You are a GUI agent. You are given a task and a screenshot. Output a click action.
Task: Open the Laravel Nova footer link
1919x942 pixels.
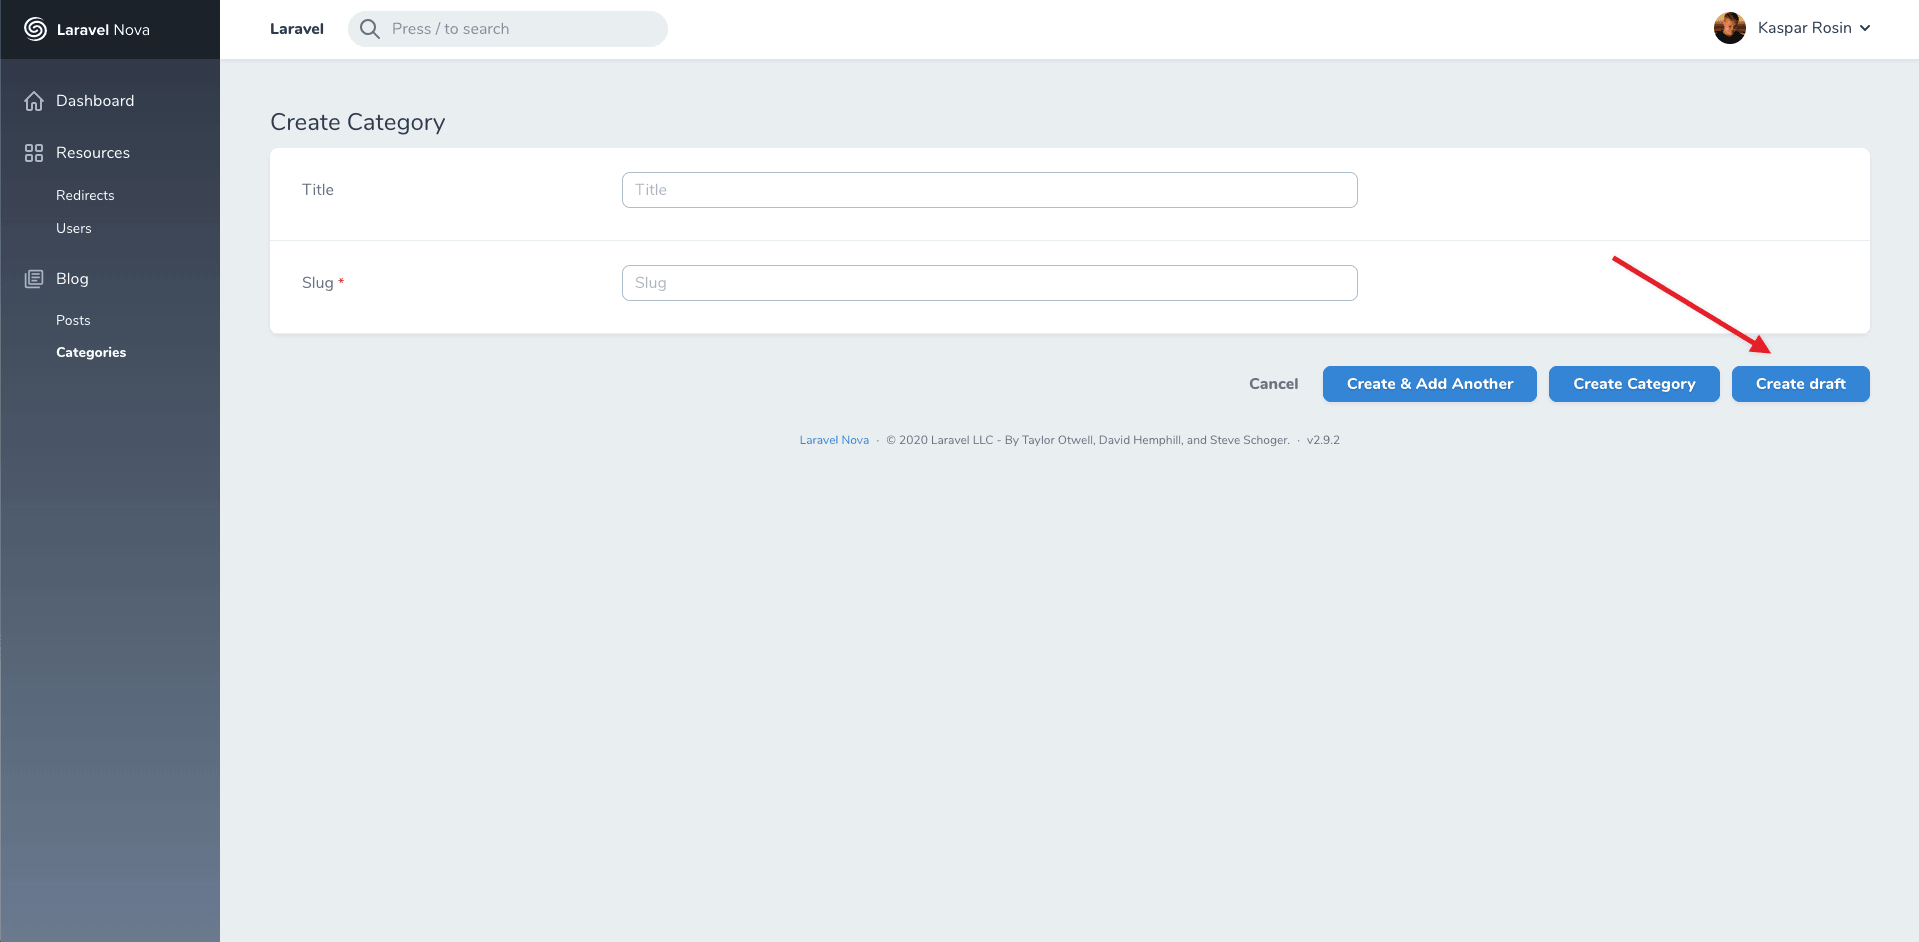(834, 440)
